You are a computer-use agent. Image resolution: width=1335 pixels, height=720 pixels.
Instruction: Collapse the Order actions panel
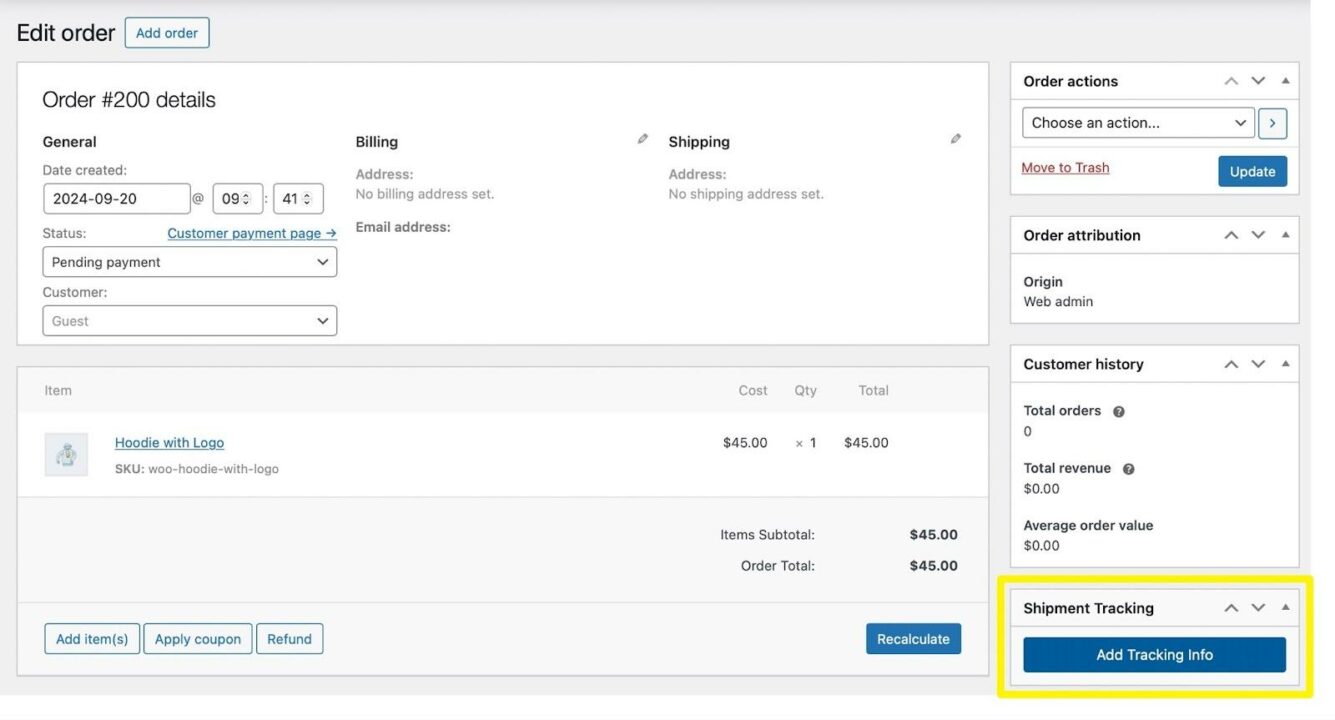1285,80
